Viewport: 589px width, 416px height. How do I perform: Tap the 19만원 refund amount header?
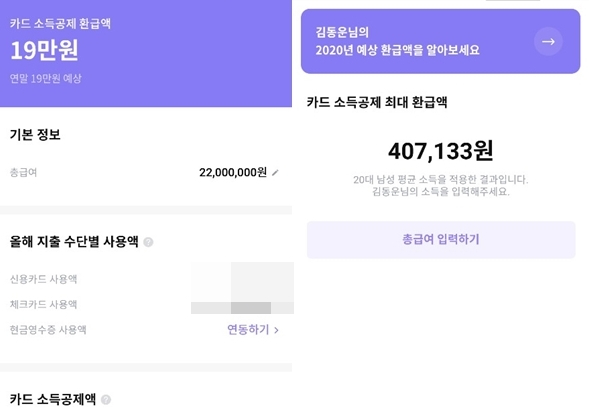pos(44,50)
